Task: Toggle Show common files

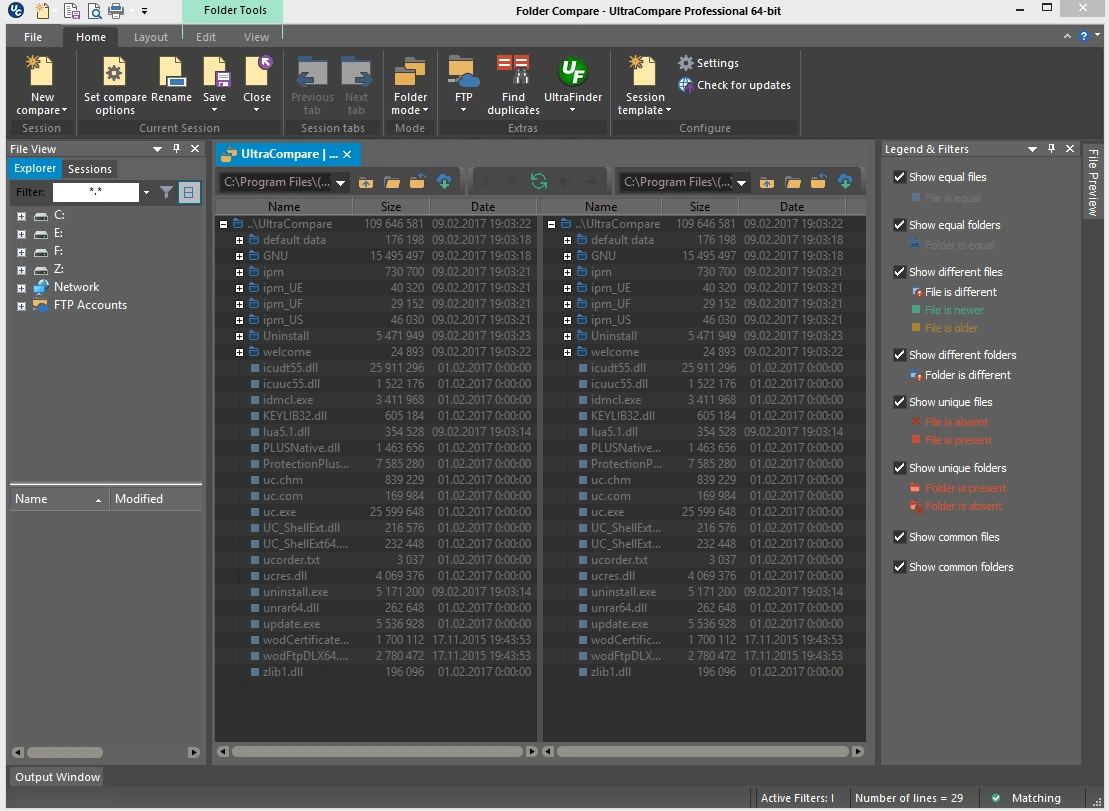Action: (900, 537)
